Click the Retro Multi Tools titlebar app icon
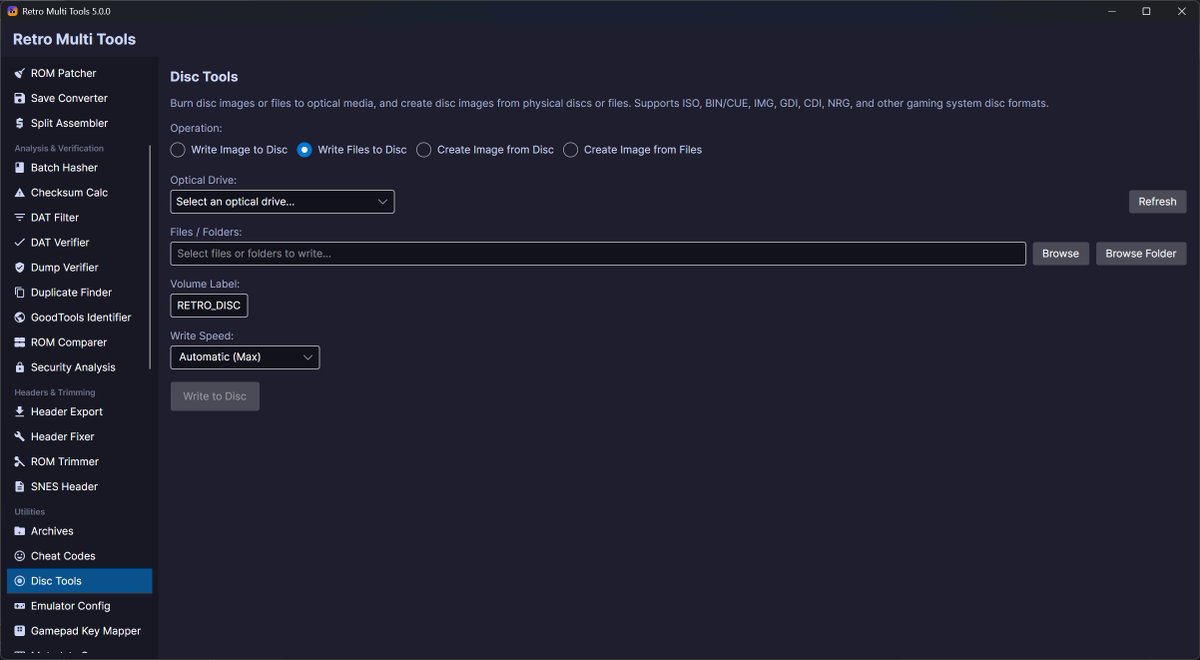 tap(12, 11)
